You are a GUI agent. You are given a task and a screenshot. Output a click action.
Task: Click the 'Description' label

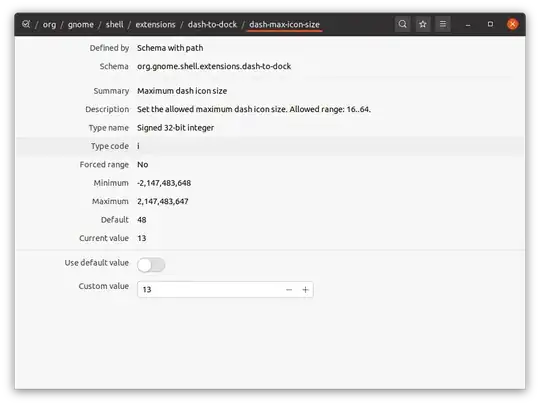[107, 109]
